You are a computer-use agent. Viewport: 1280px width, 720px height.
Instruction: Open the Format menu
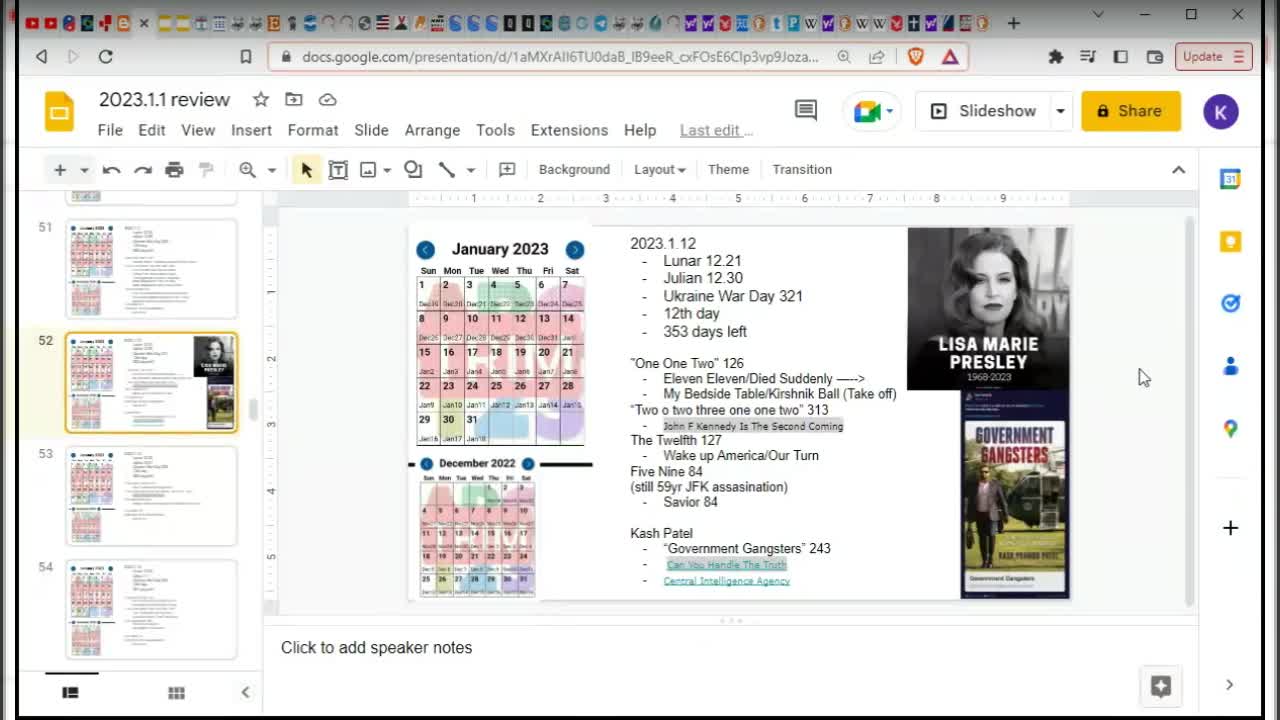313,130
